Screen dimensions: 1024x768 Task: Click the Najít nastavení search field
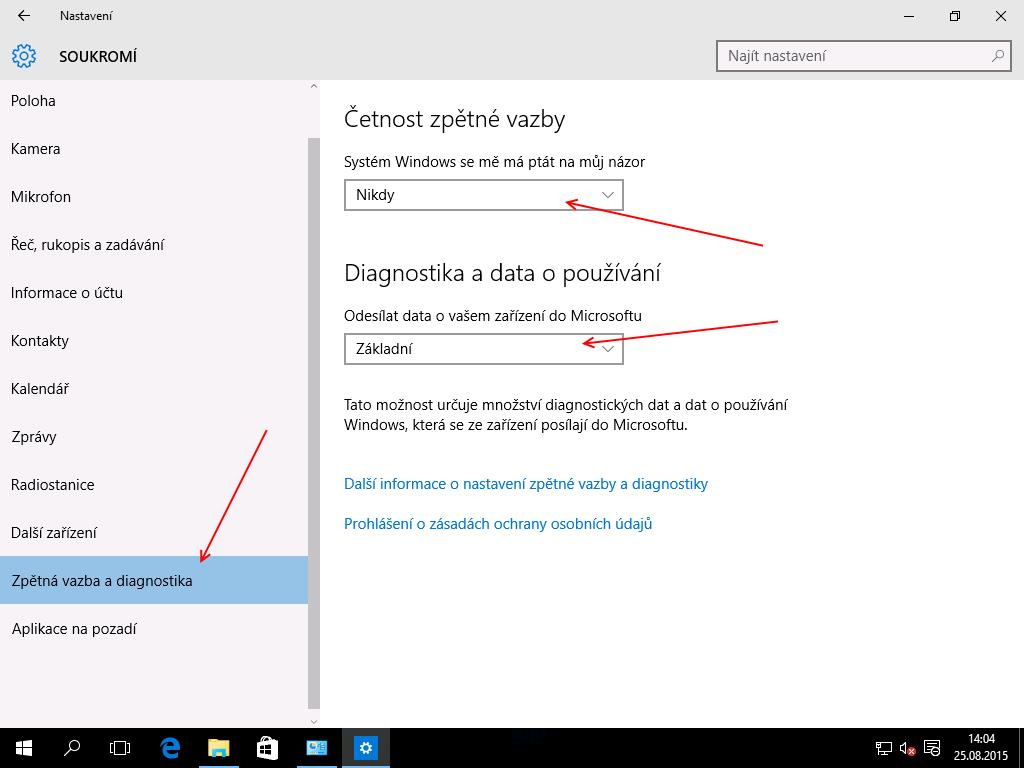click(x=855, y=56)
